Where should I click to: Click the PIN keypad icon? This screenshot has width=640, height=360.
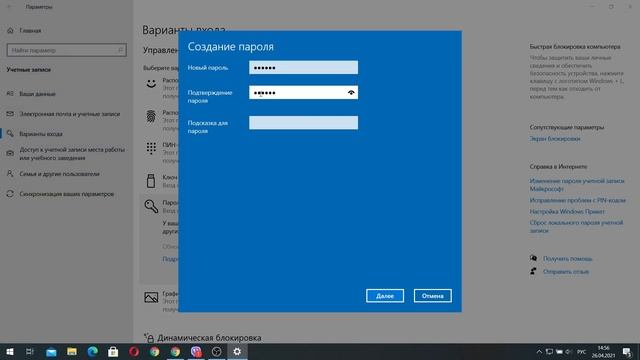pyautogui.click(x=151, y=148)
